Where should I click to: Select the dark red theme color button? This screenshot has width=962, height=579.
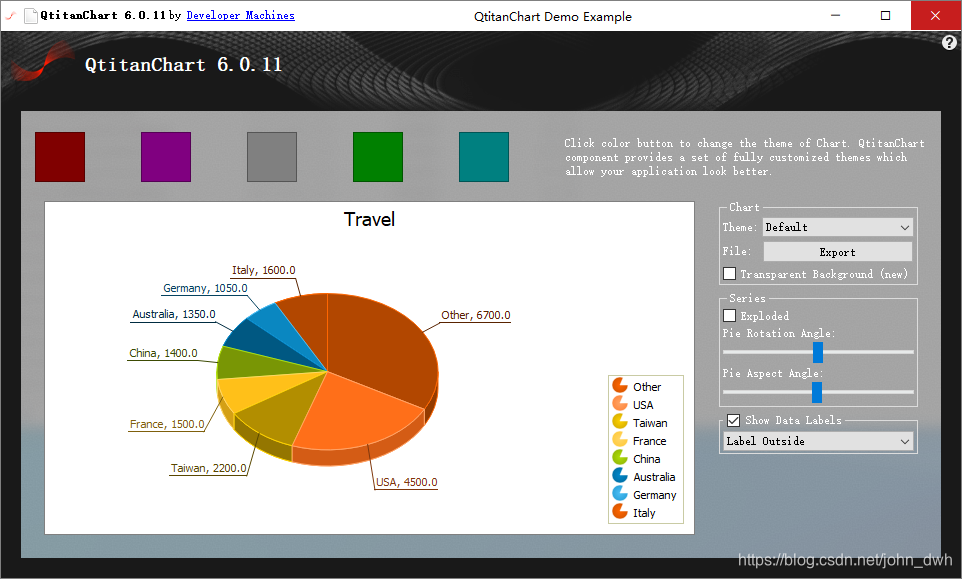60,157
